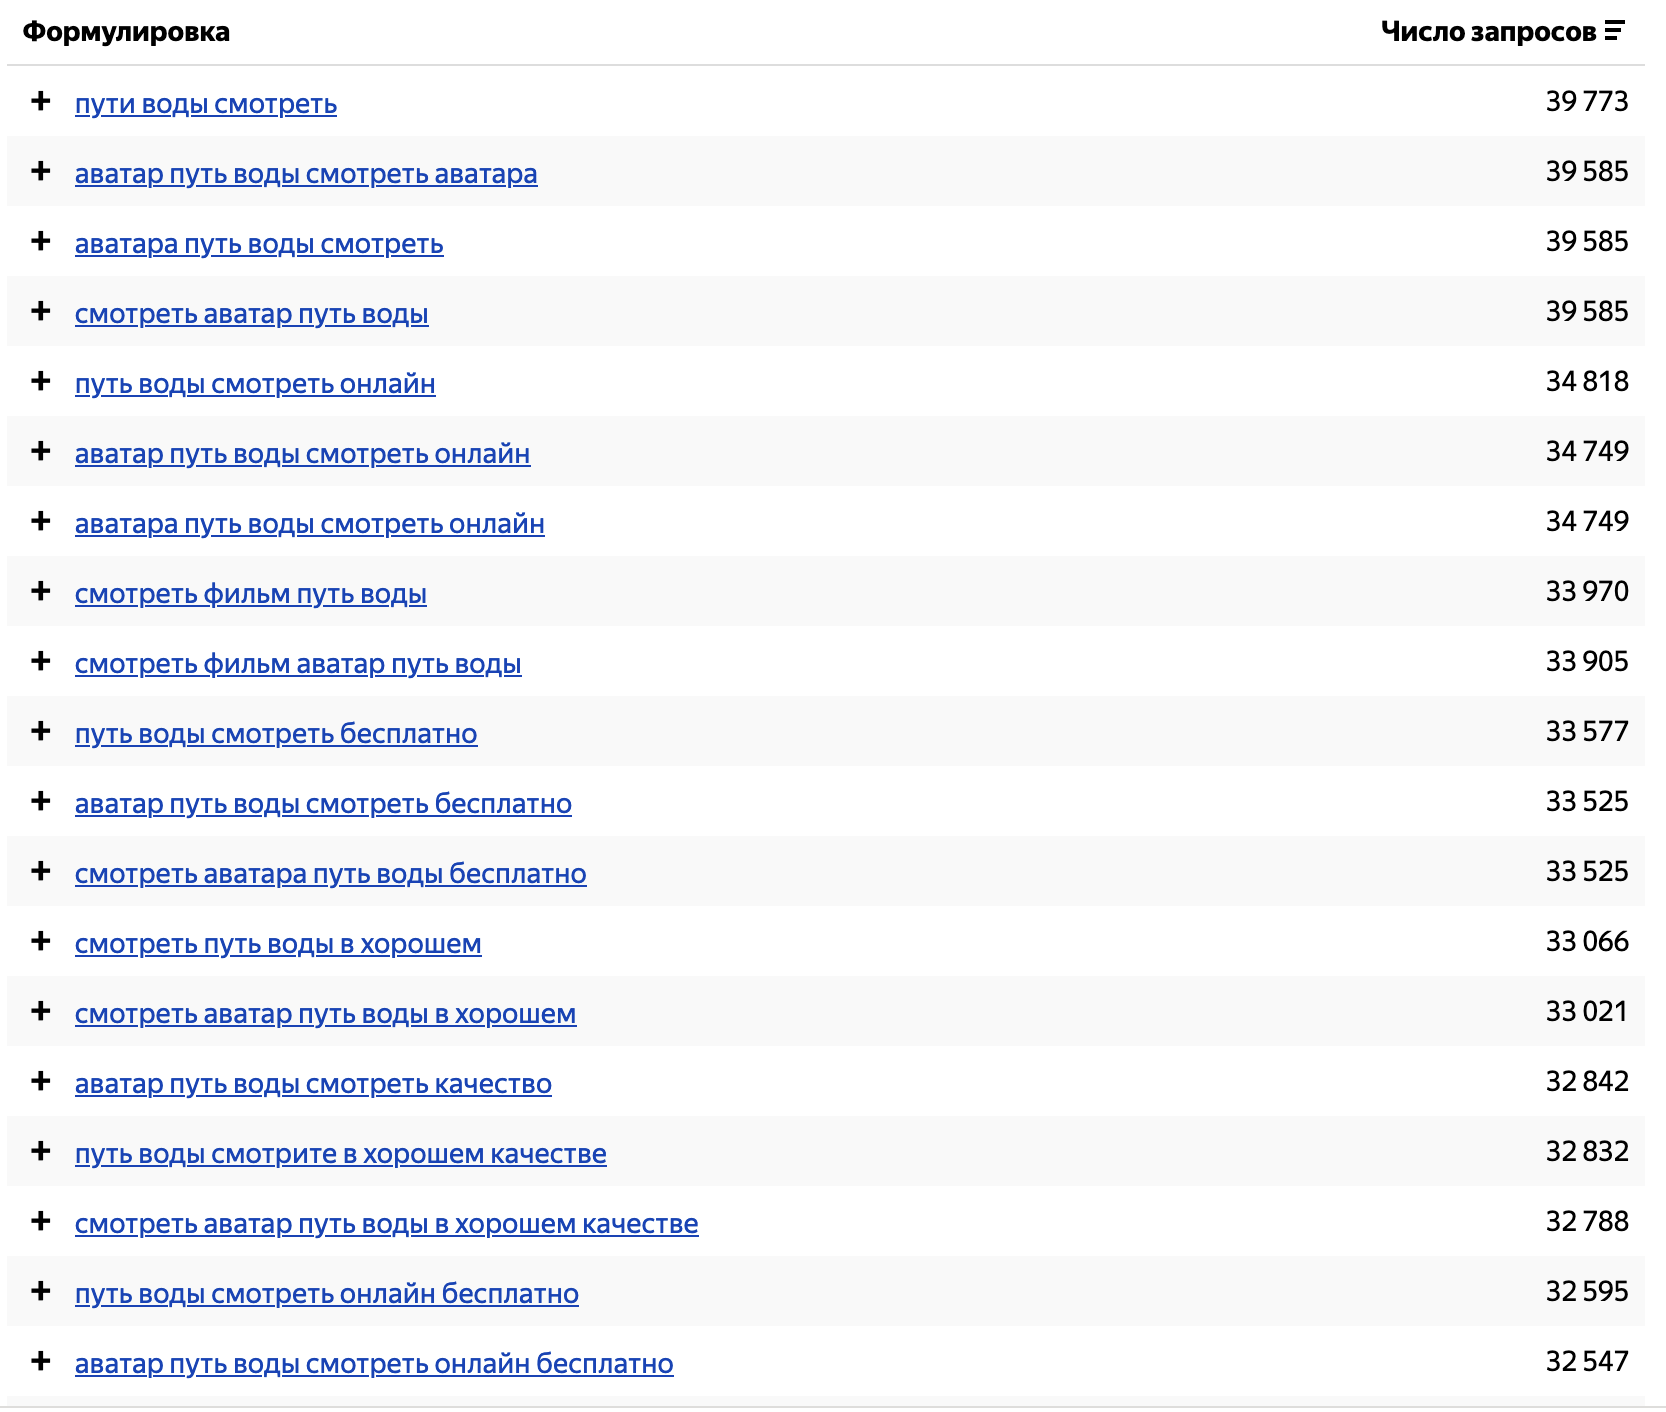Click plus icon beside 'путь воды смотреть онлайн бесплатно'
1666x1412 pixels.
41,1291
